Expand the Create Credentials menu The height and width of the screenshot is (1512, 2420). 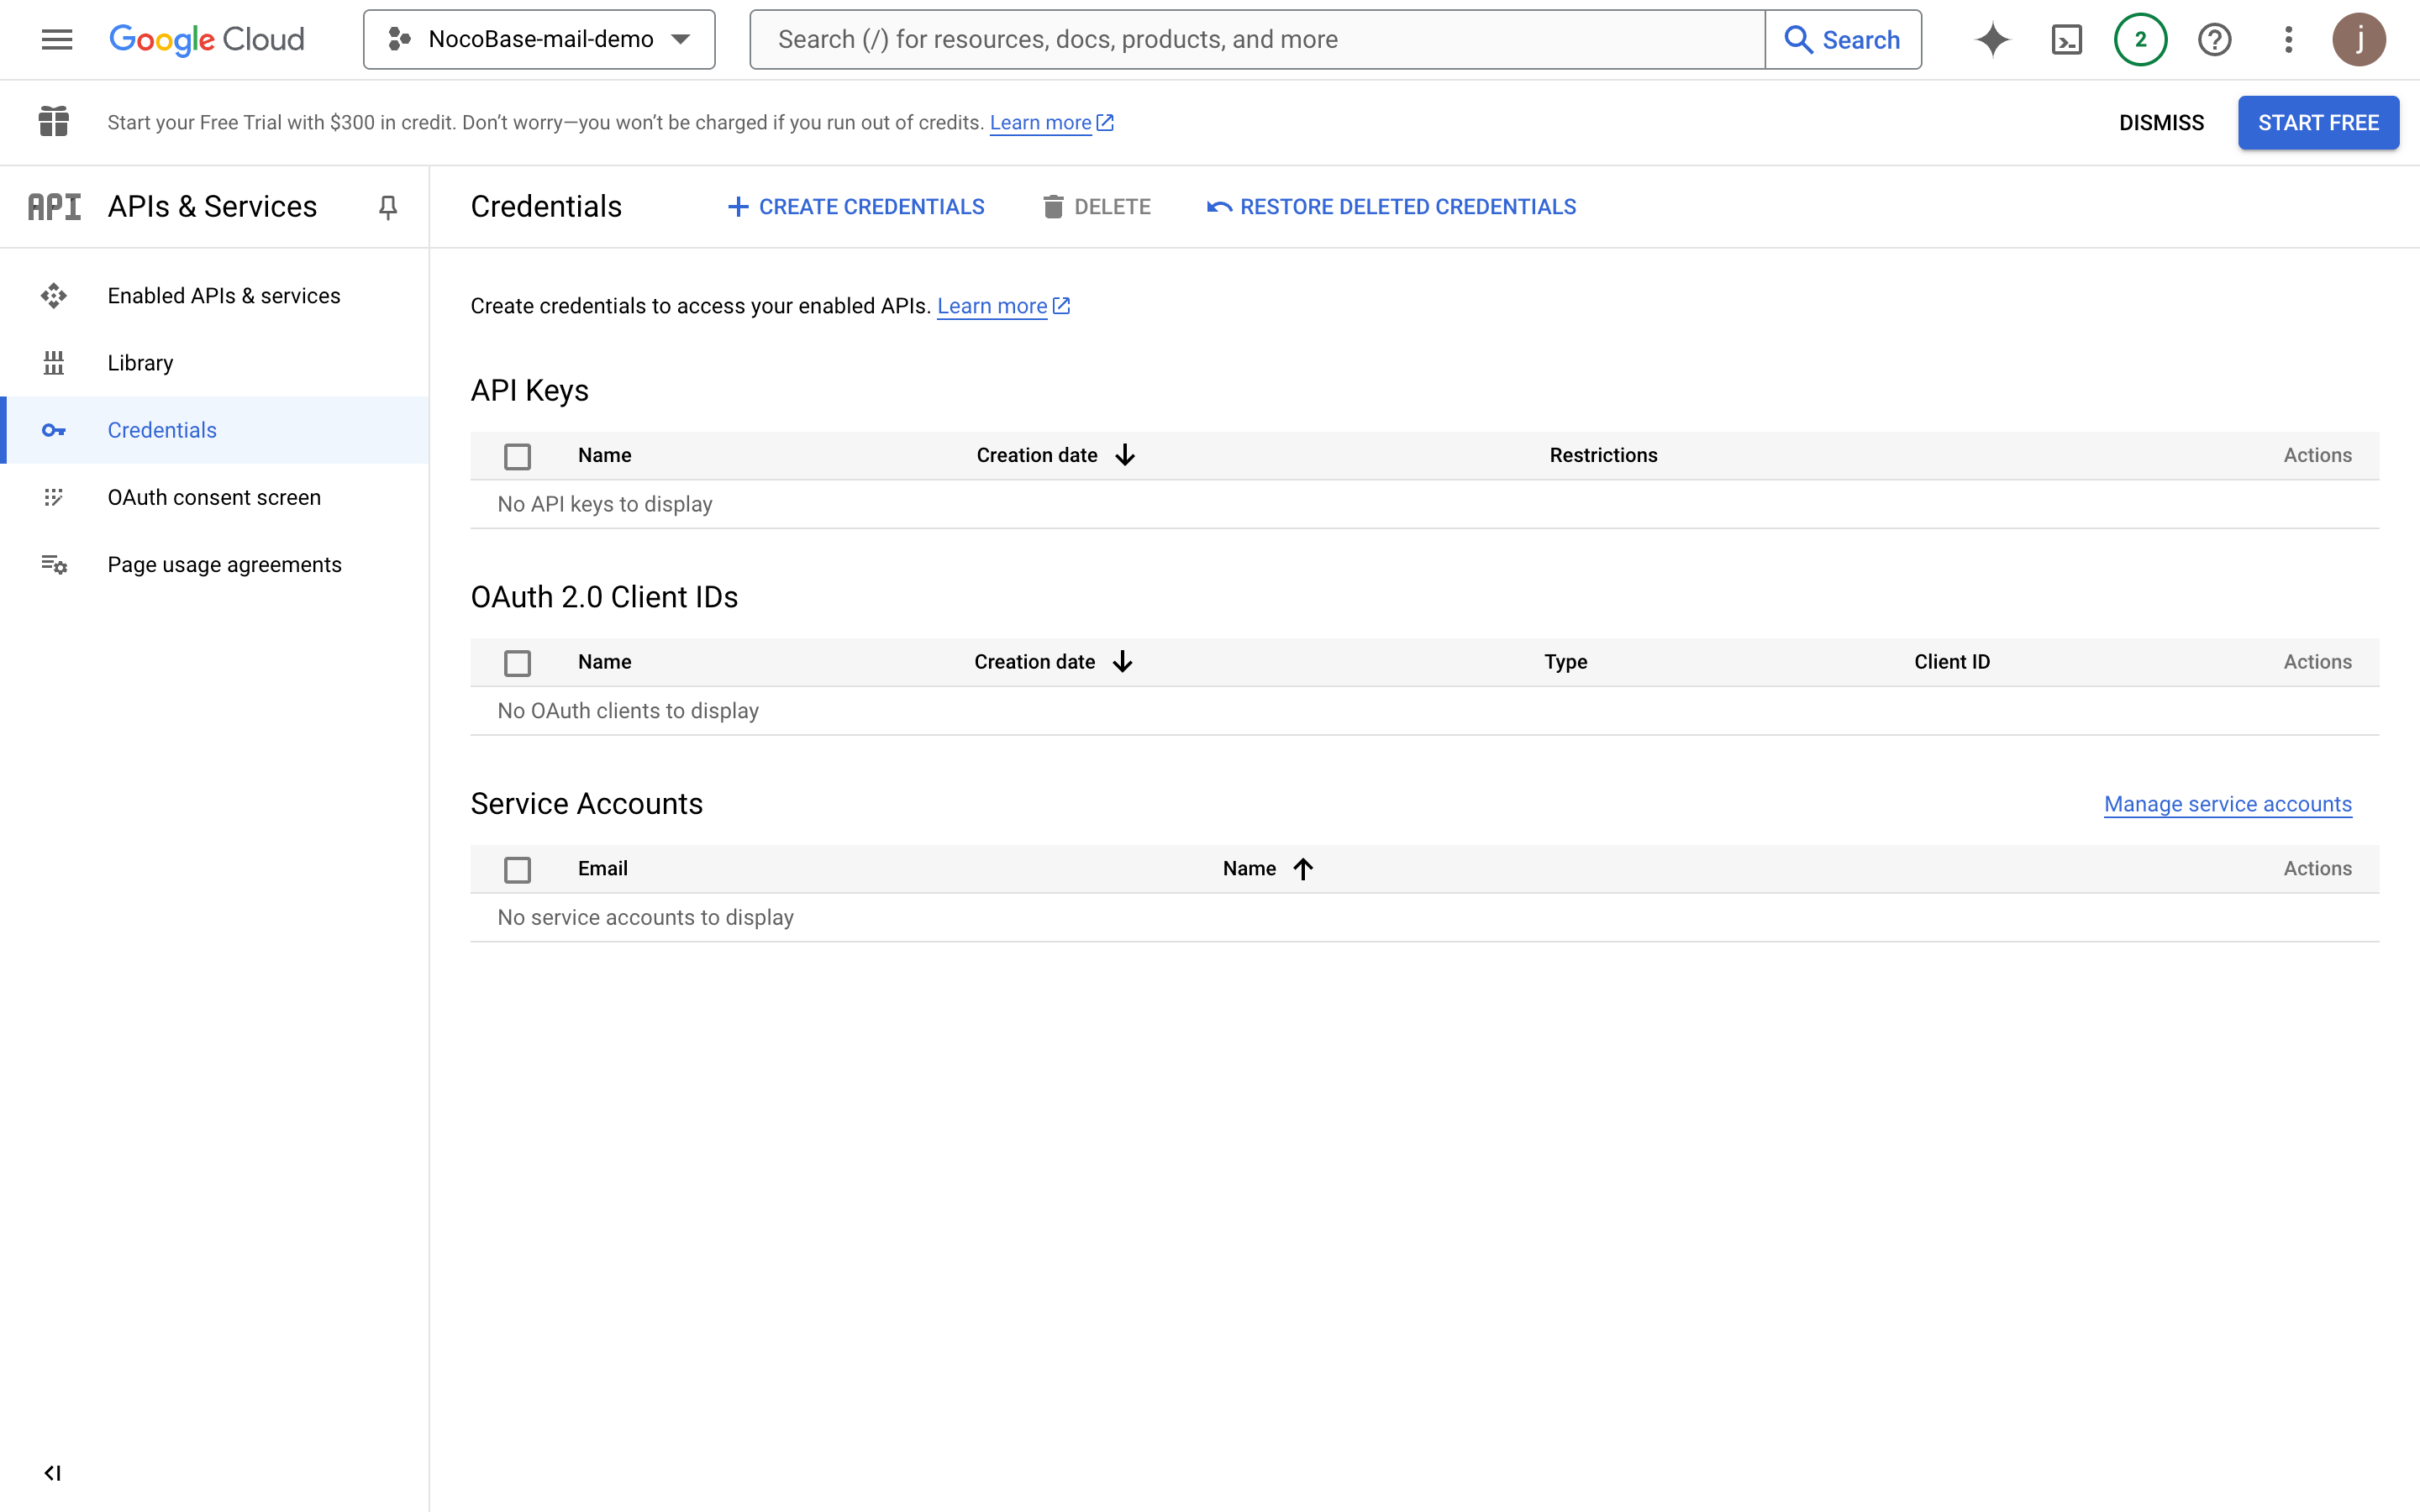click(x=856, y=207)
